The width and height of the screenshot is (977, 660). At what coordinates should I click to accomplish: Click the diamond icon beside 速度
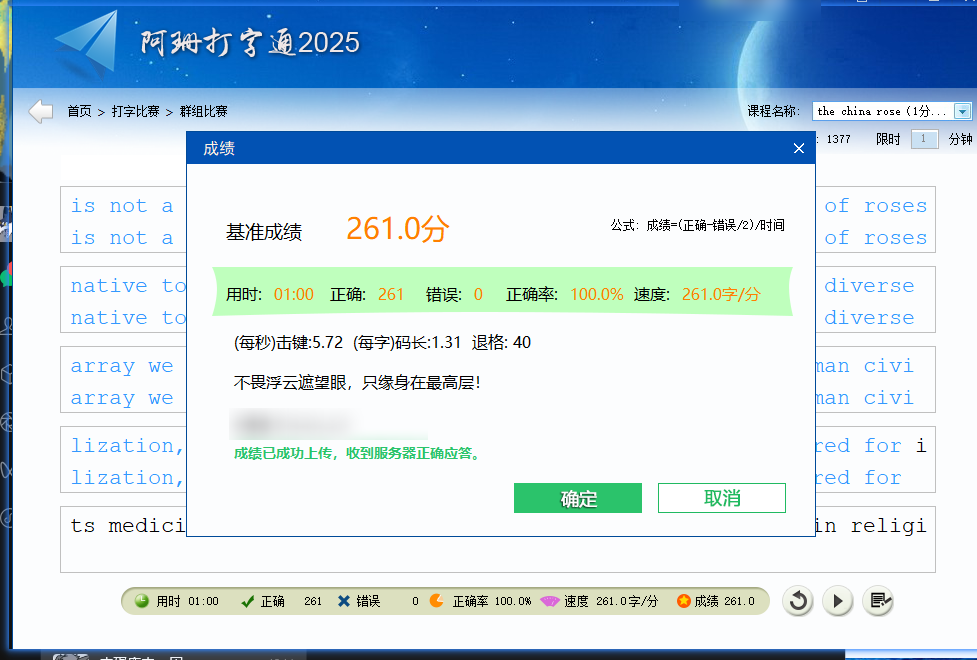pos(551,601)
